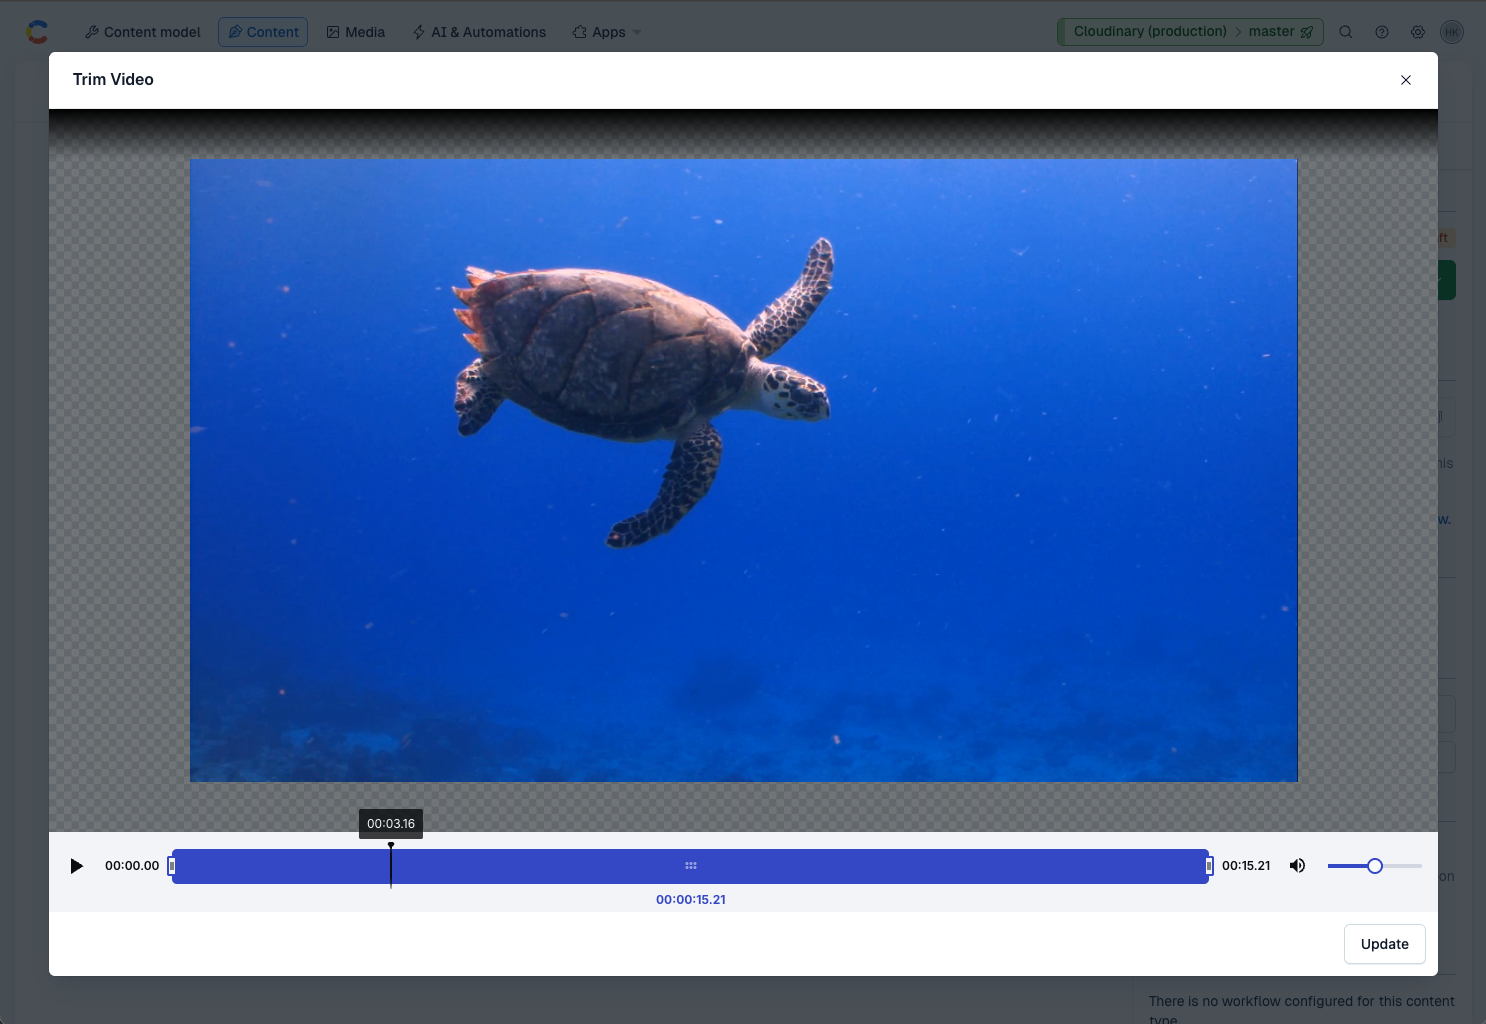Expand the Apps dropdown menu
The width and height of the screenshot is (1486, 1024).
pyautogui.click(x=607, y=32)
